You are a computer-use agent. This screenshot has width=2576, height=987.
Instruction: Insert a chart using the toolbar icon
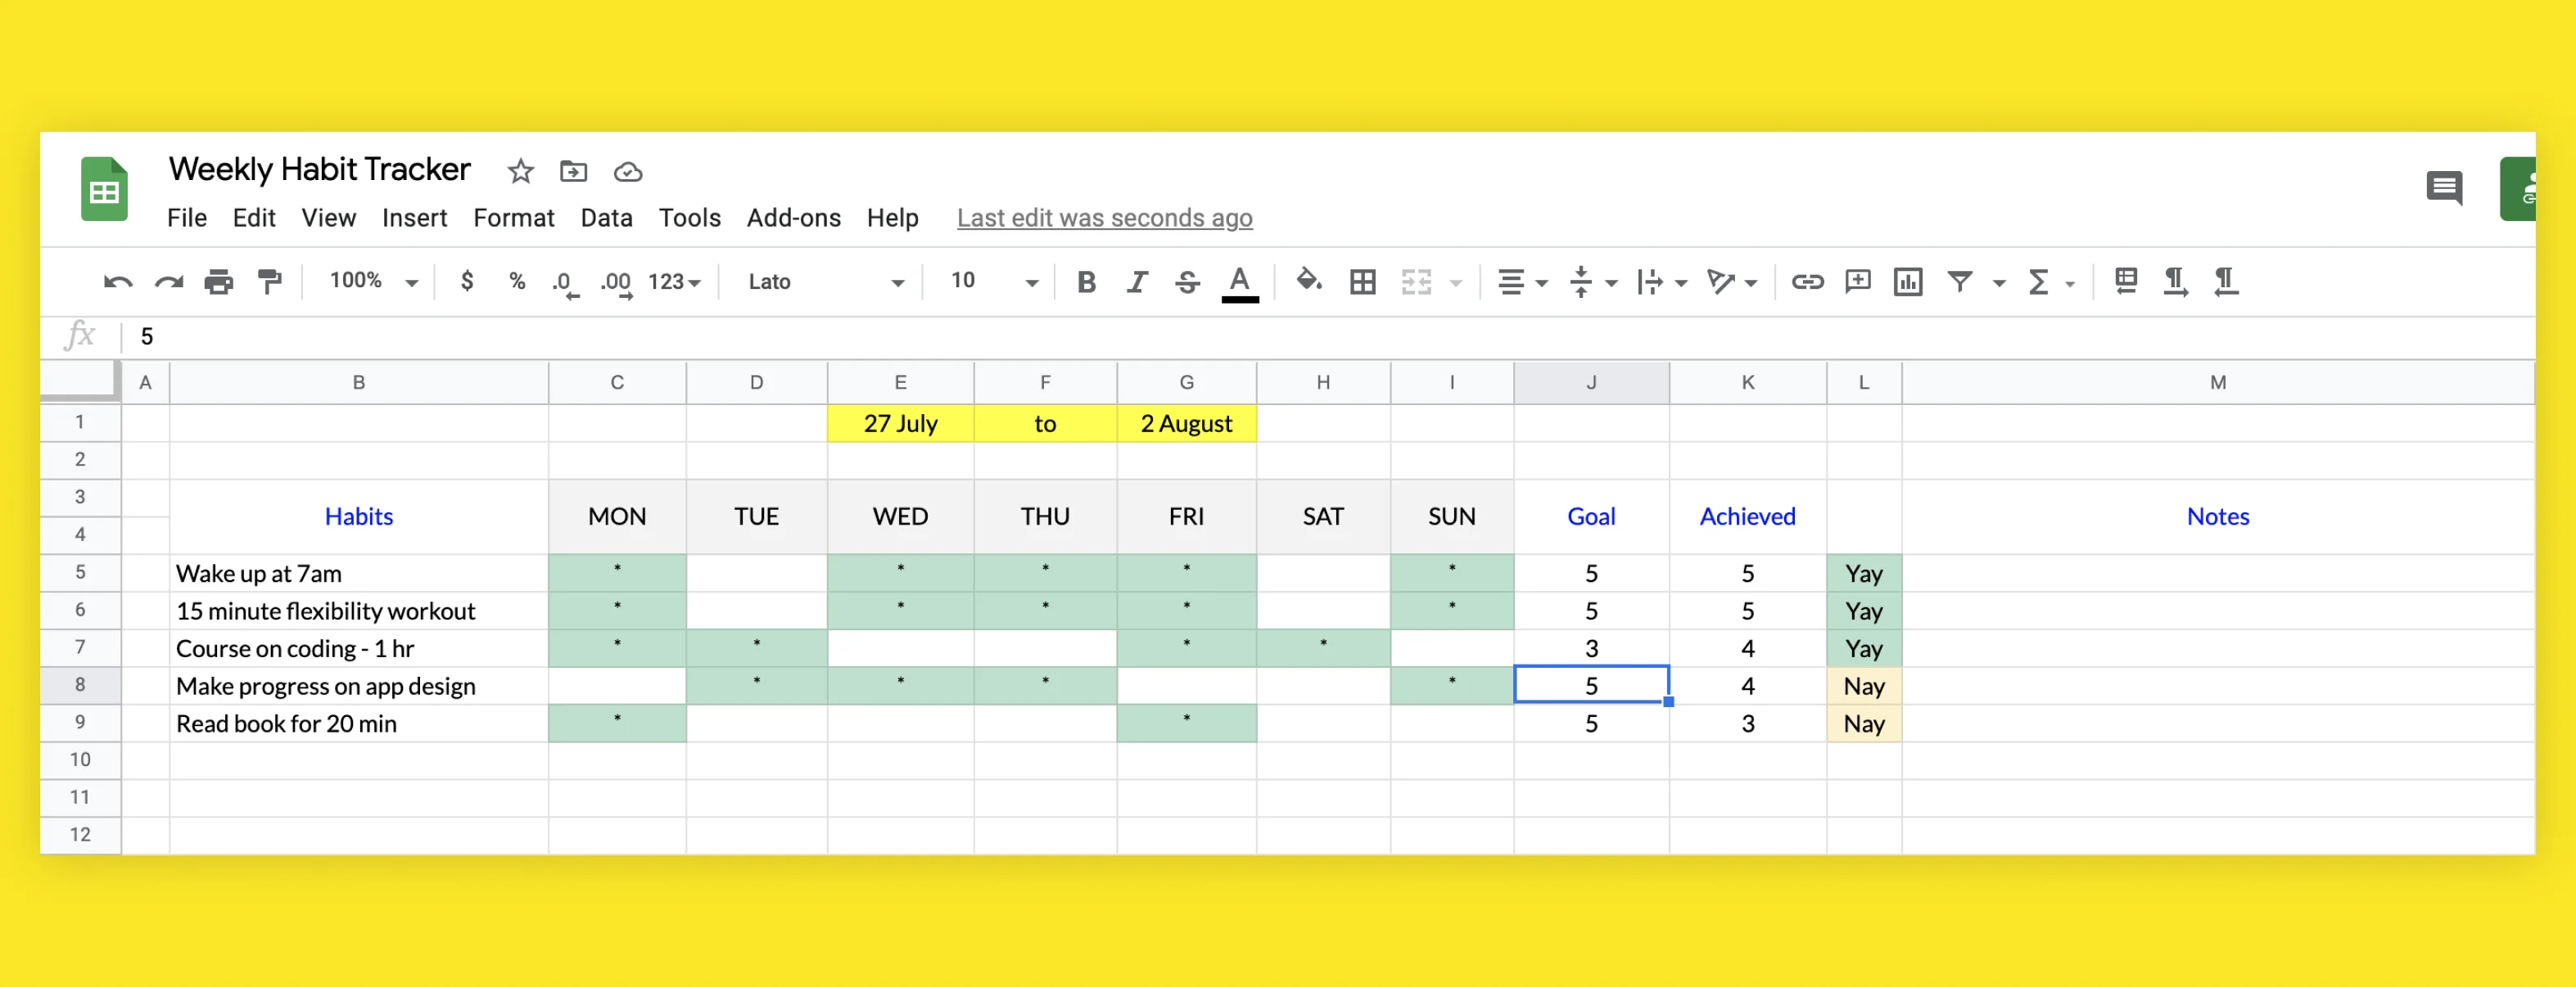1907,282
